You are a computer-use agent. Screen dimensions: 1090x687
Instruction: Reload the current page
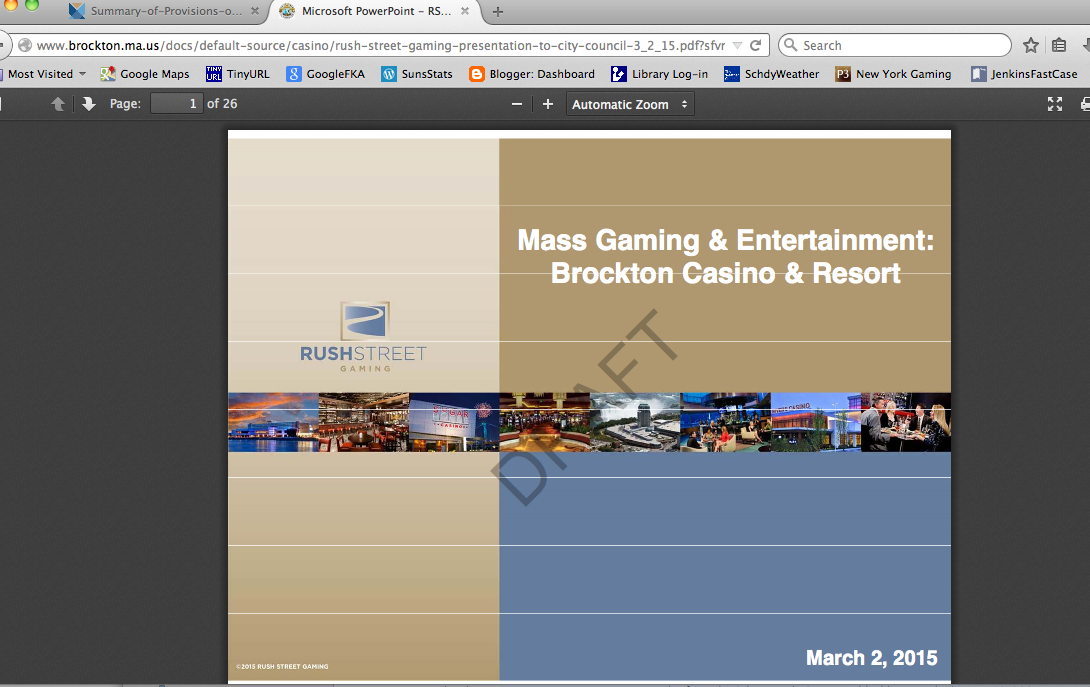(x=757, y=45)
